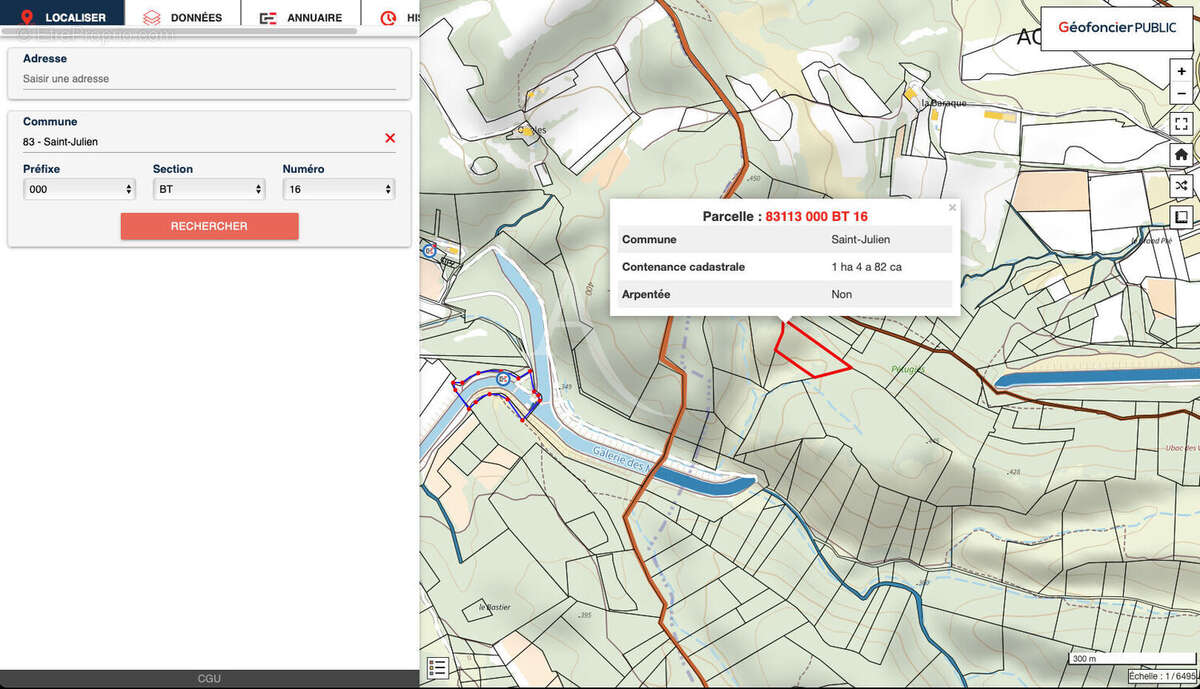Open the CGU link

coord(209,679)
